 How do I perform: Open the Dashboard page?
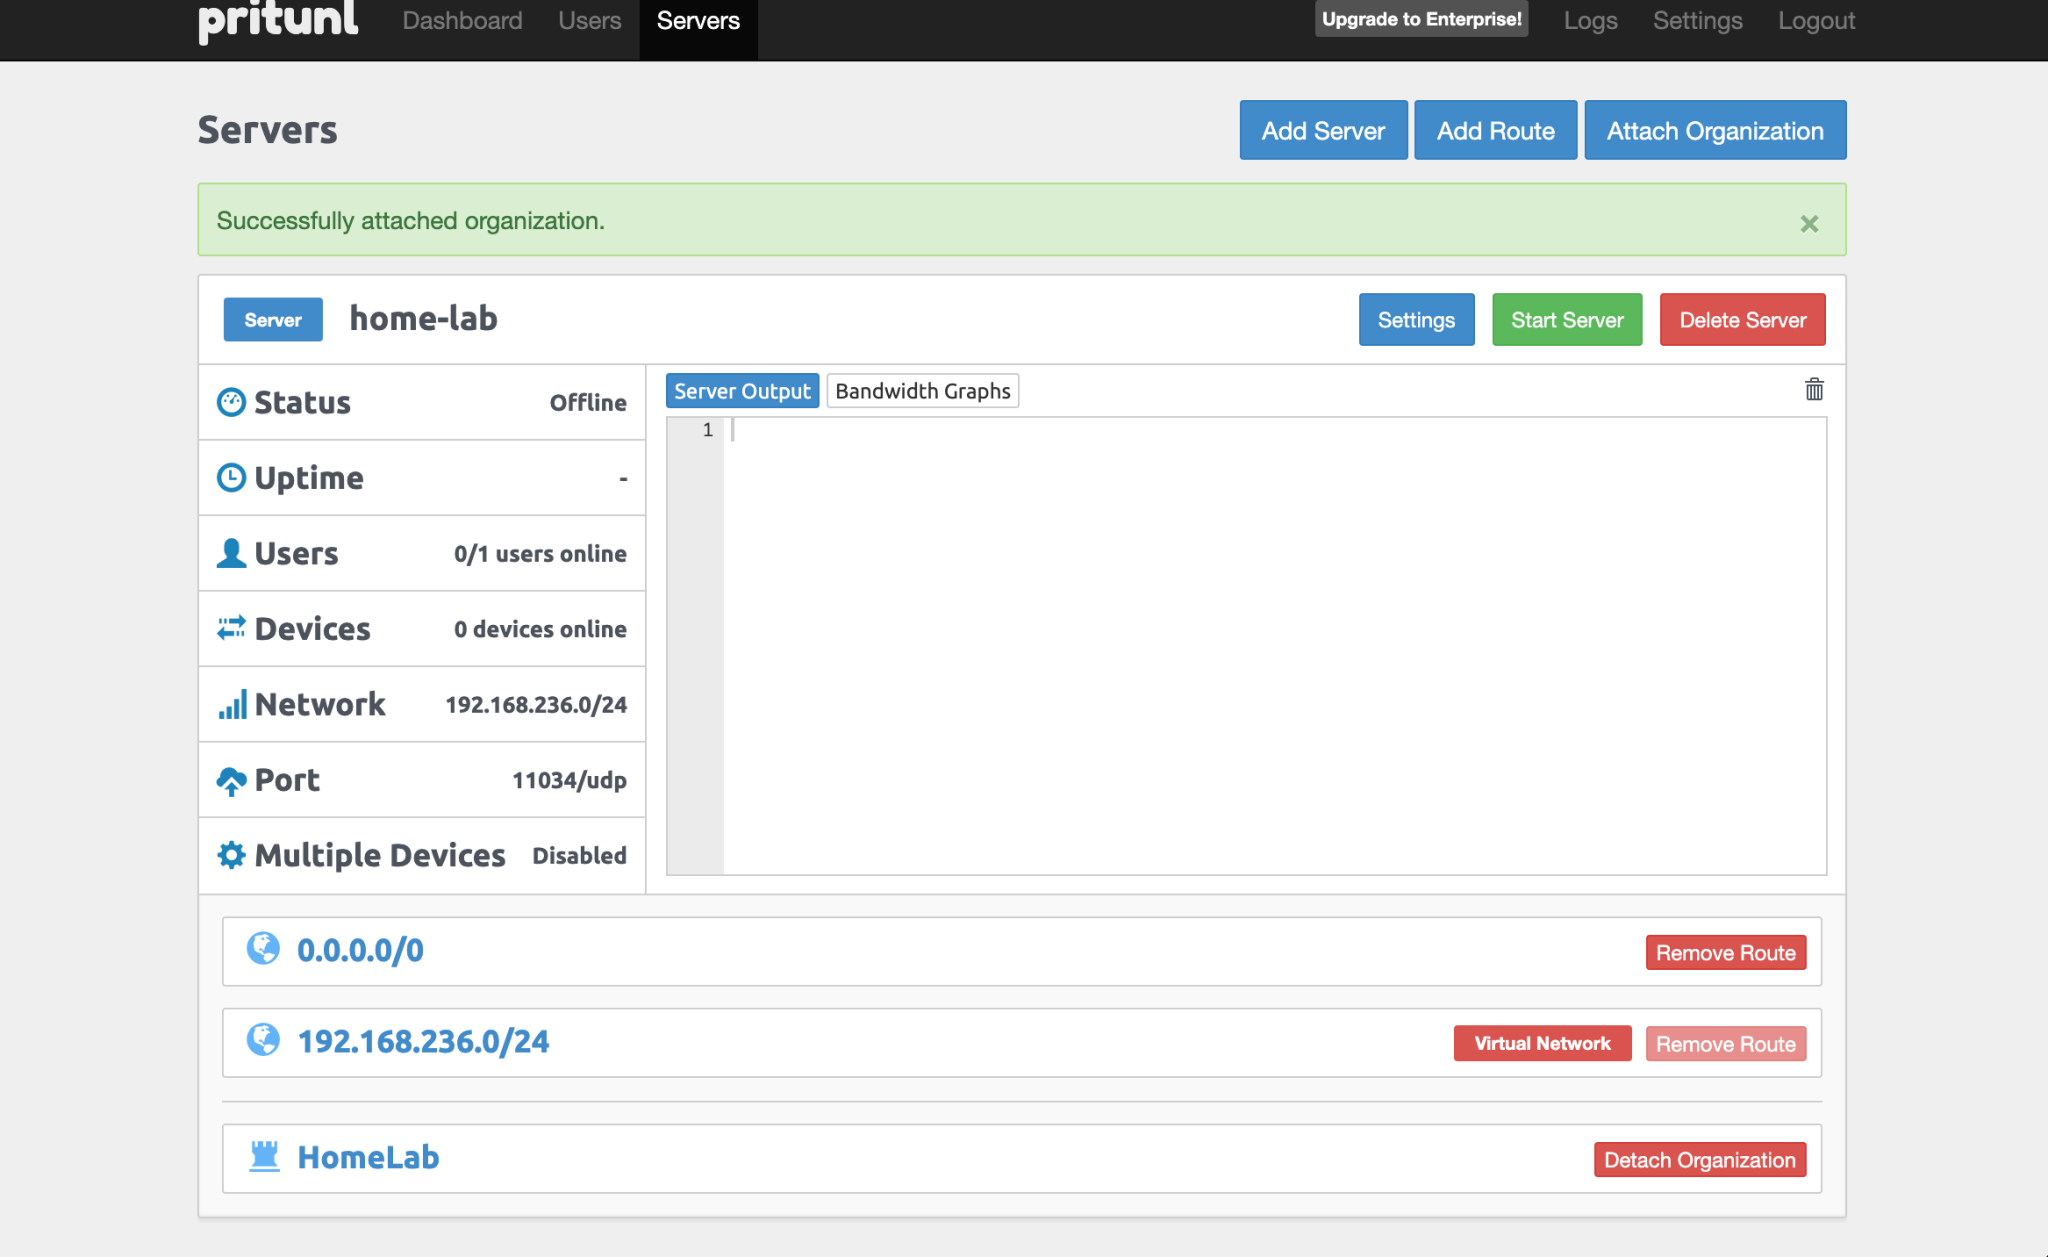click(x=462, y=20)
